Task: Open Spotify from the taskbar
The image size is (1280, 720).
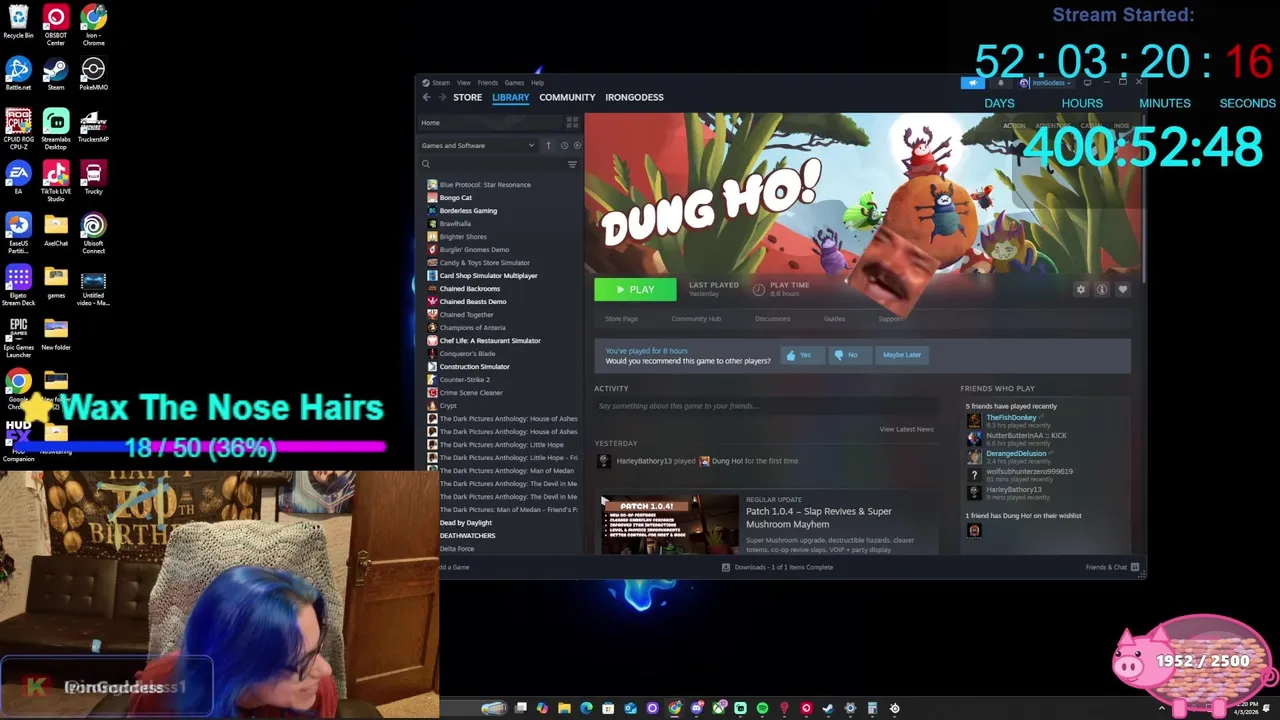Action: pyautogui.click(x=762, y=708)
